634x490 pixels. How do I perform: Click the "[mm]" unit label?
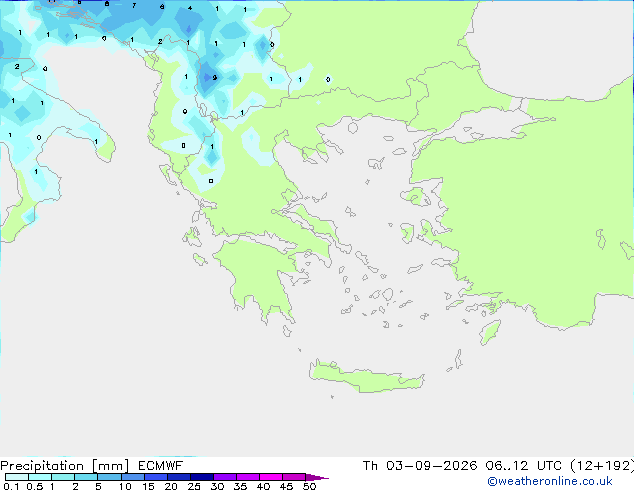click(x=110, y=466)
